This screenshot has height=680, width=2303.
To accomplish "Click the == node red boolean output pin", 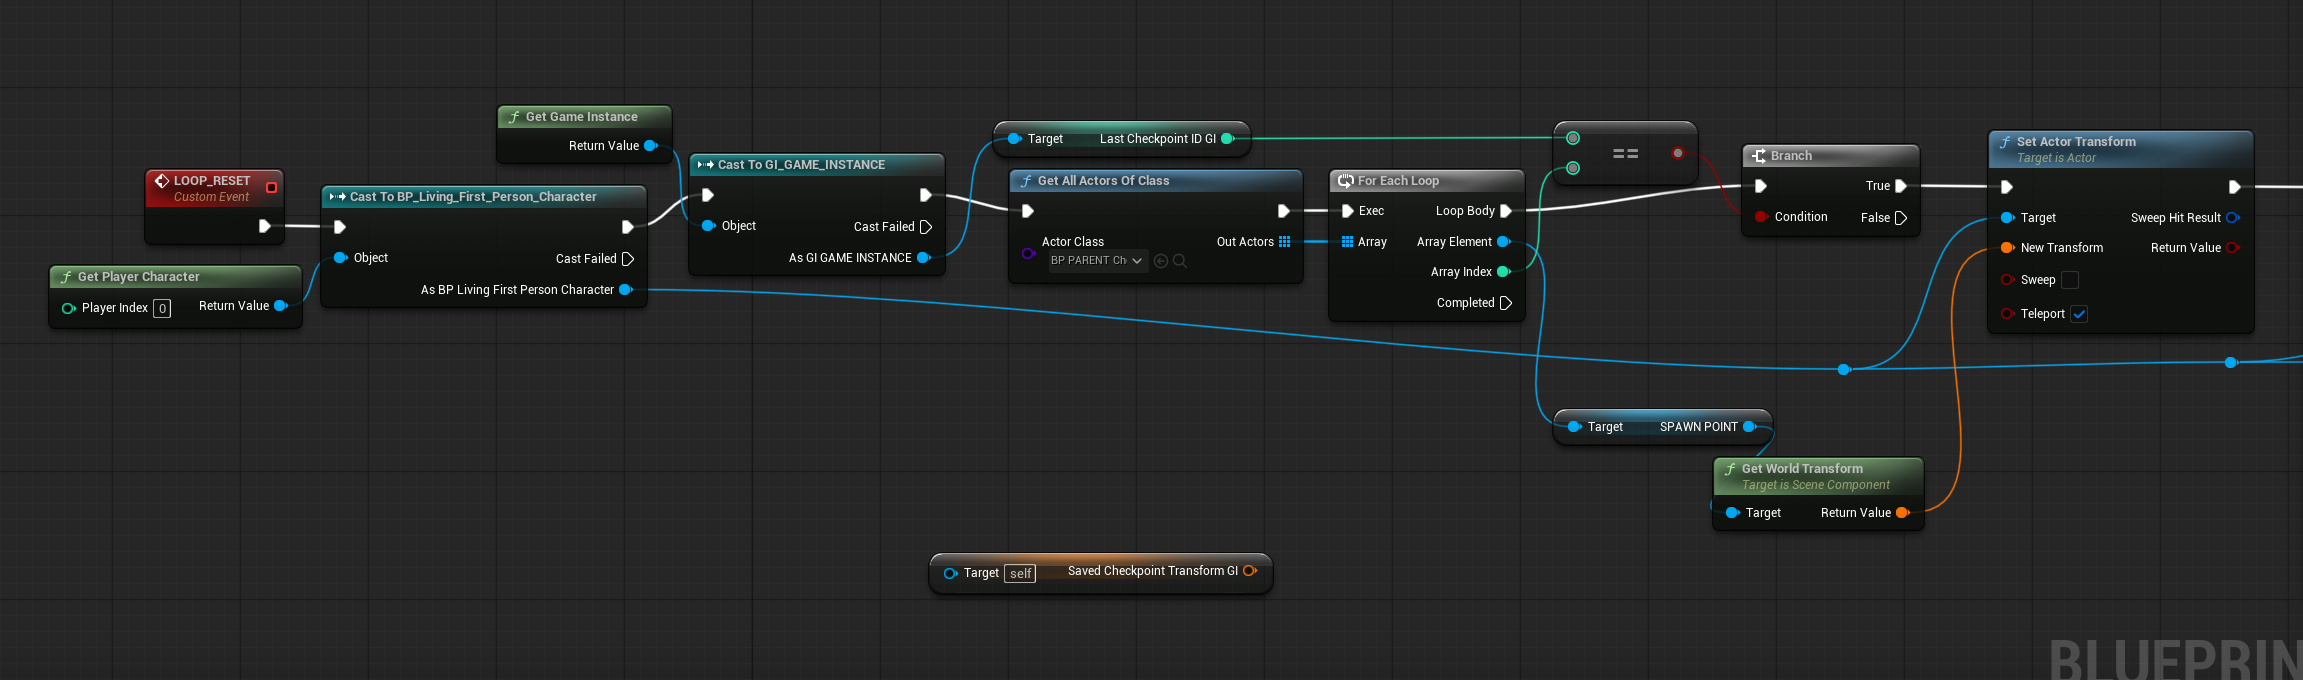I will 1678,153.
